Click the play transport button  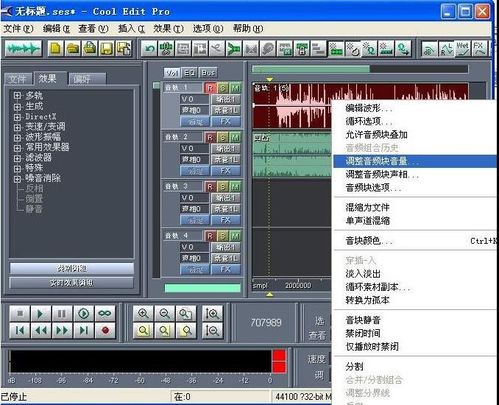tap(41, 314)
